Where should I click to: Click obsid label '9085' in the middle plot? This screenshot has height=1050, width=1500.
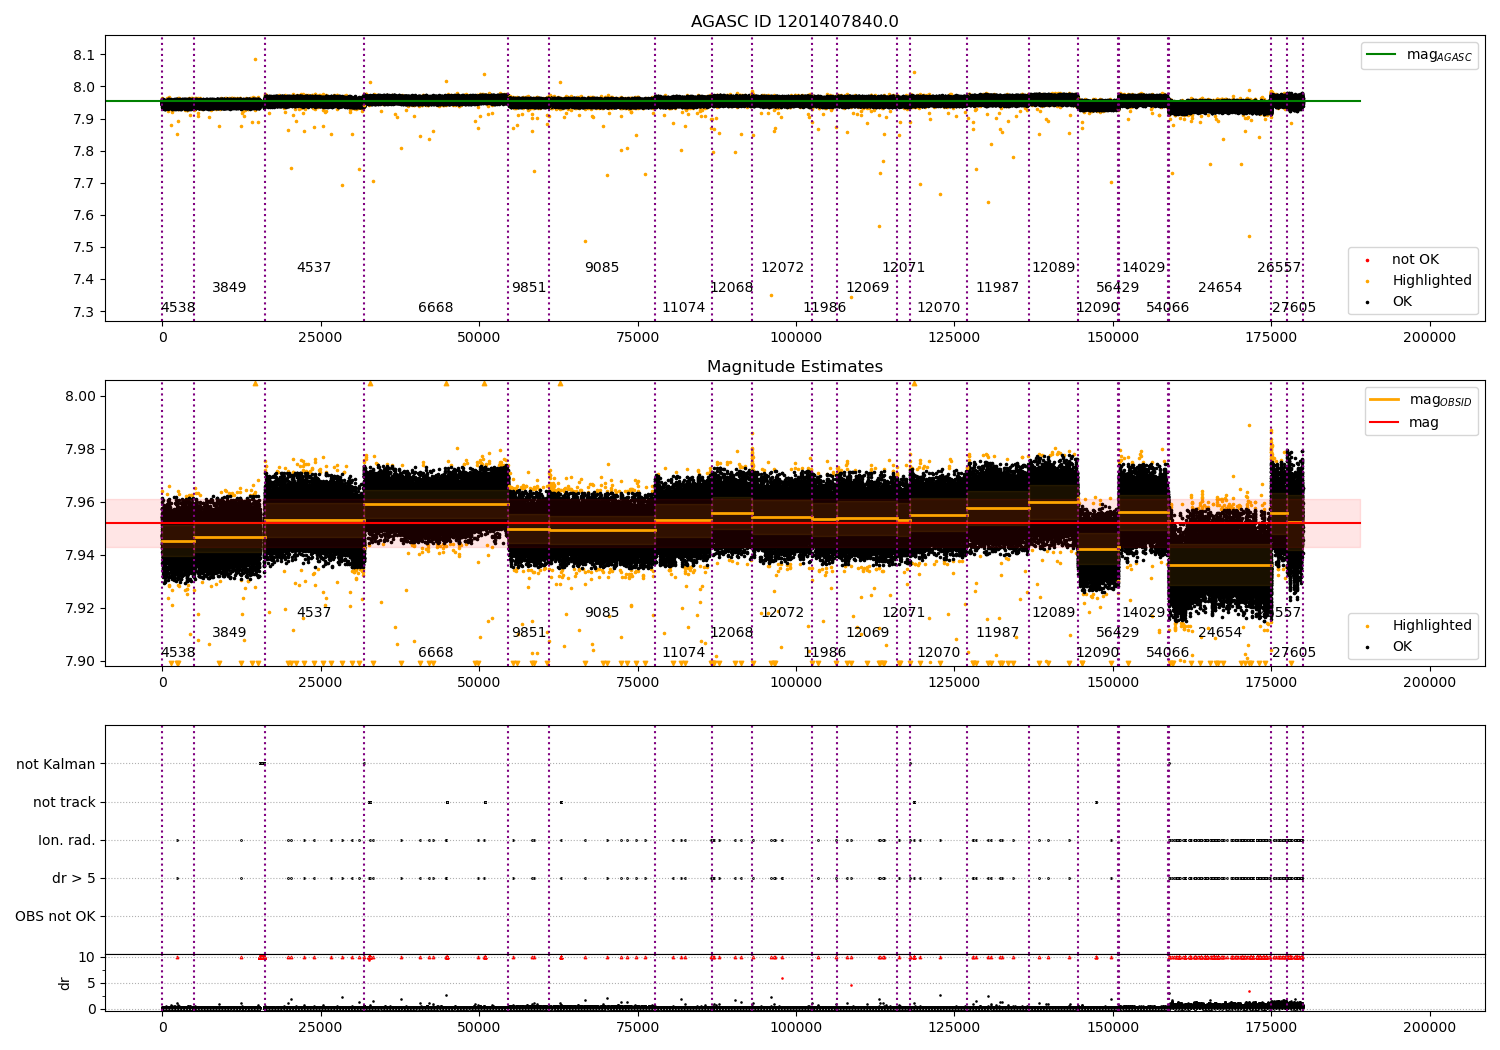pyautogui.click(x=602, y=613)
